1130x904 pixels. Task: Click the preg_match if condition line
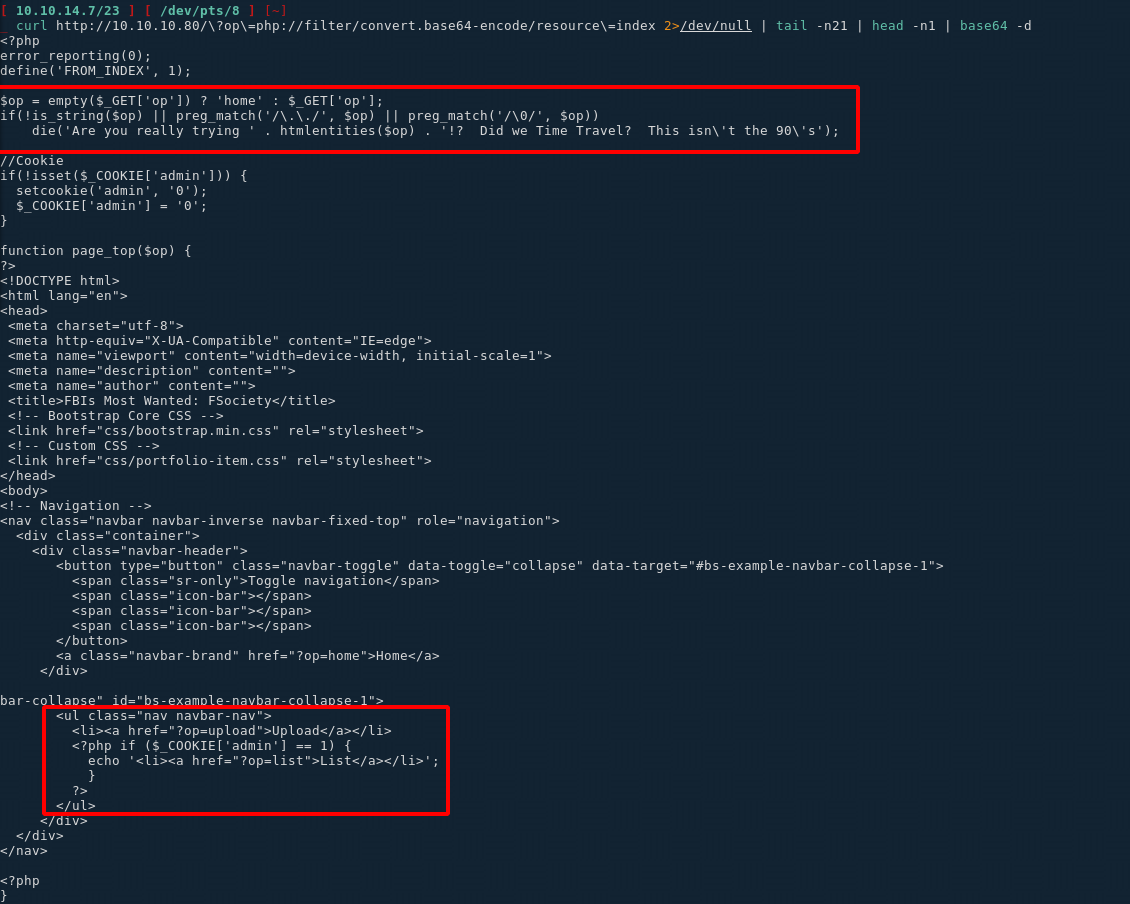click(x=300, y=116)
